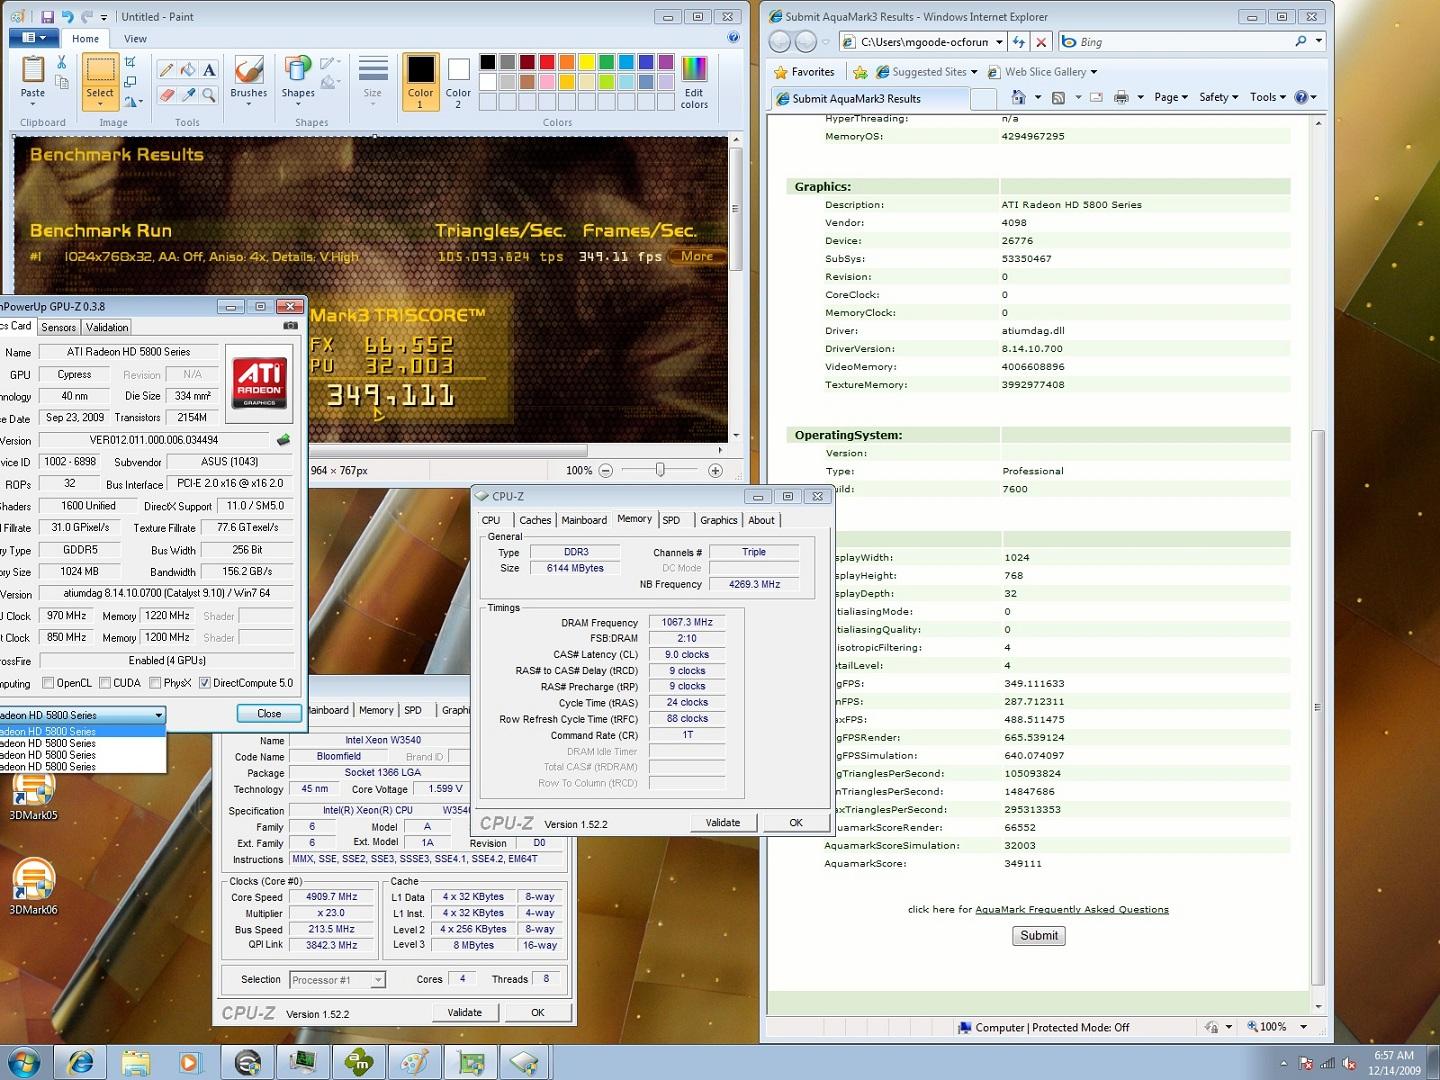Image resolution: width=1440 pixels, height=1080 pixels.
Task: Open the Page menu dropdown in IE
Action: (1171, 97)
